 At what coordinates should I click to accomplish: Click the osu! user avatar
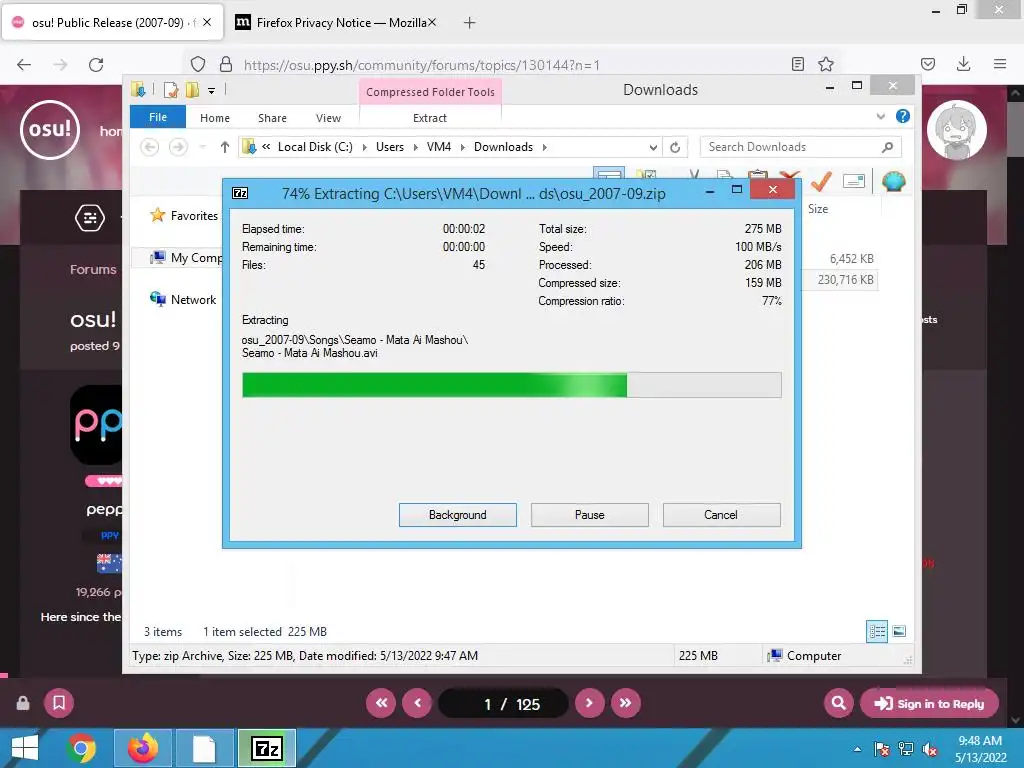click(x=957, y=130)
